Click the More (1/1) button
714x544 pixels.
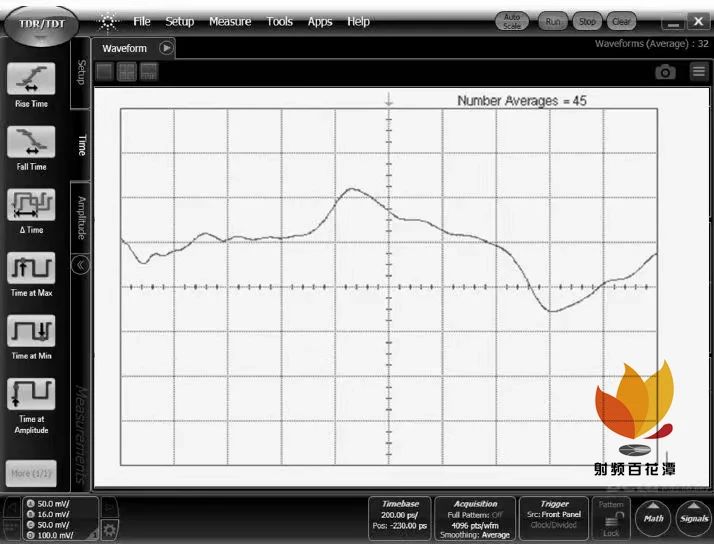[x=31, y=473]
